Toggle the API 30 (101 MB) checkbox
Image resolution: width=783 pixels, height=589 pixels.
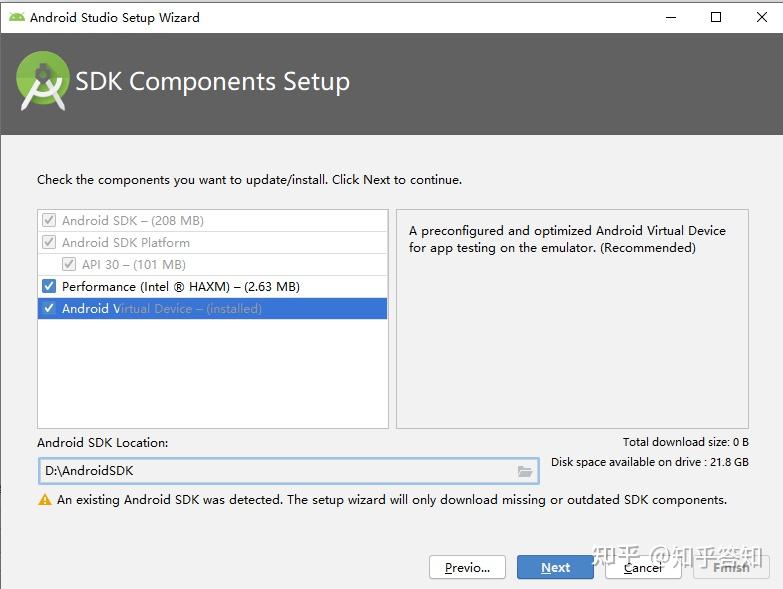pos(69,265)
